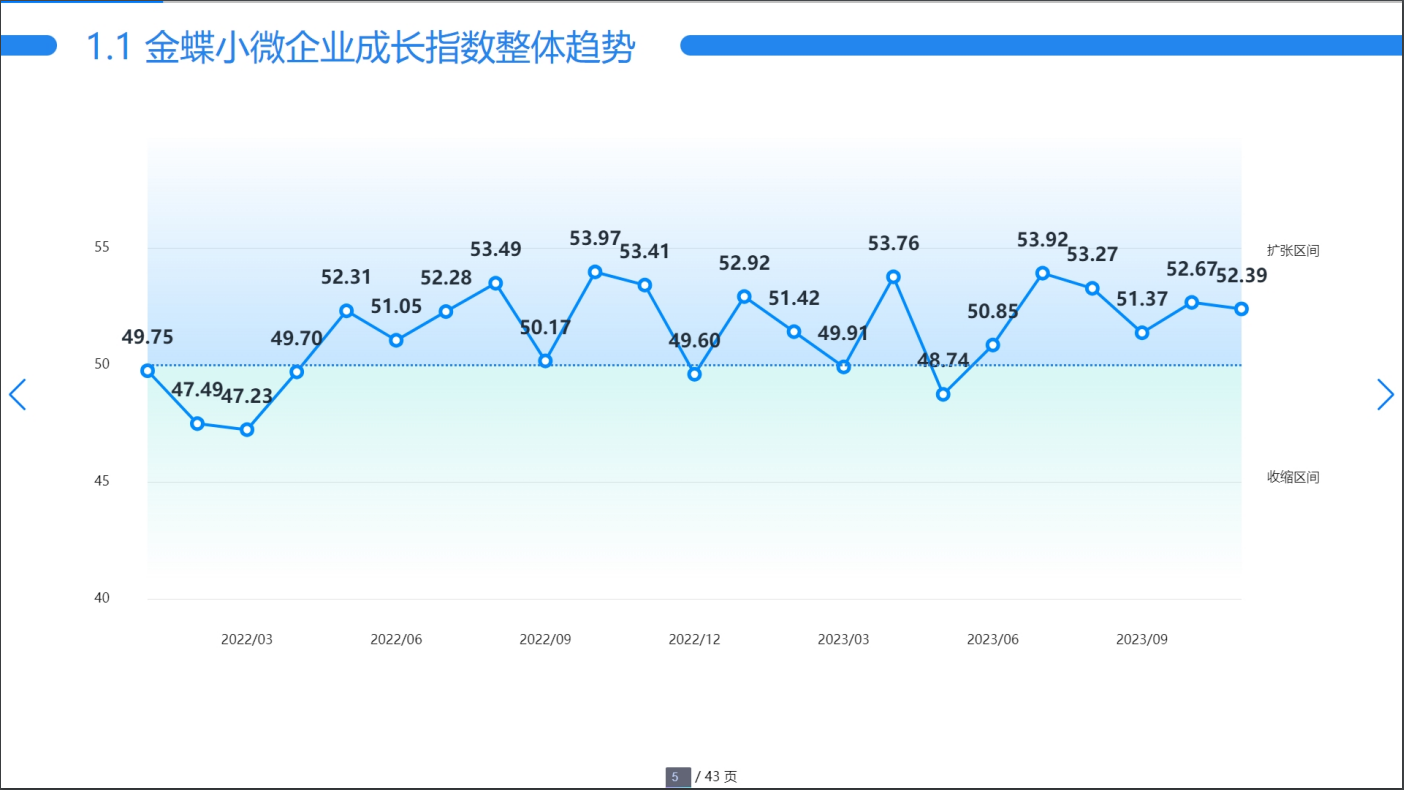Click the peak data point labeled 53.97
The height and width of the screenshot is (790, 1404).
(595, 272)
